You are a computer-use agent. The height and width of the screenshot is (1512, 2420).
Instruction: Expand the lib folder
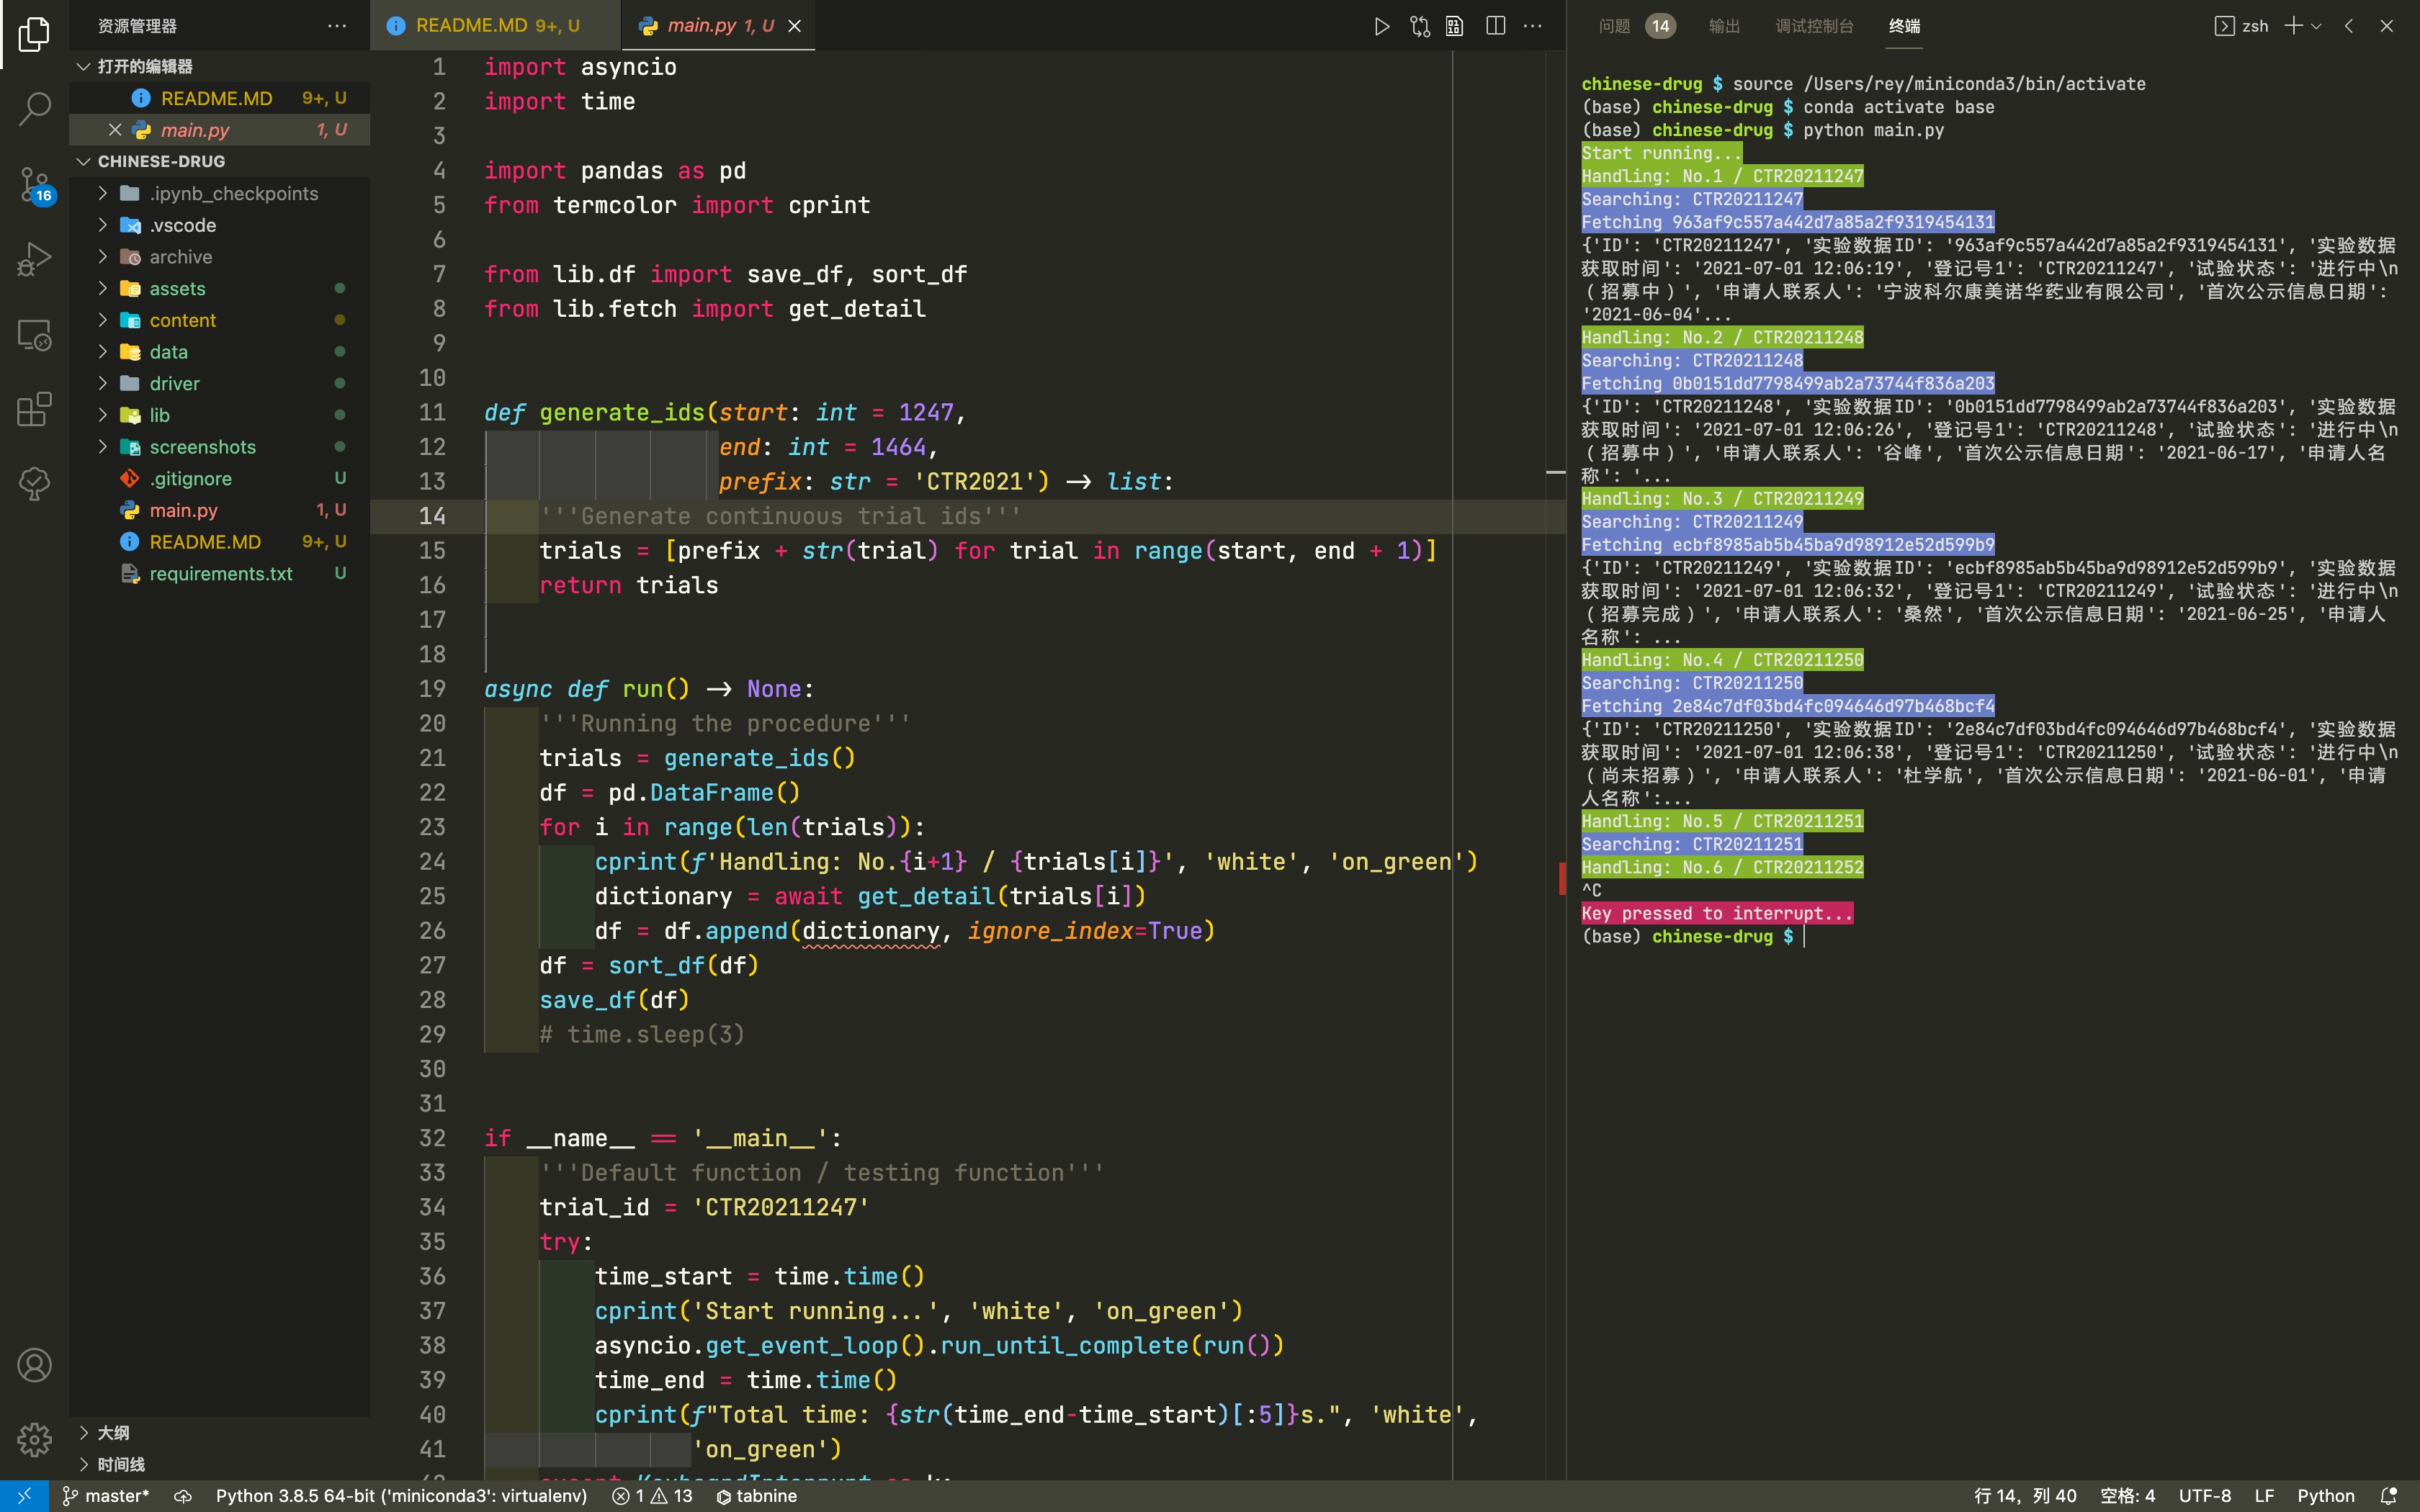(220, 415)
